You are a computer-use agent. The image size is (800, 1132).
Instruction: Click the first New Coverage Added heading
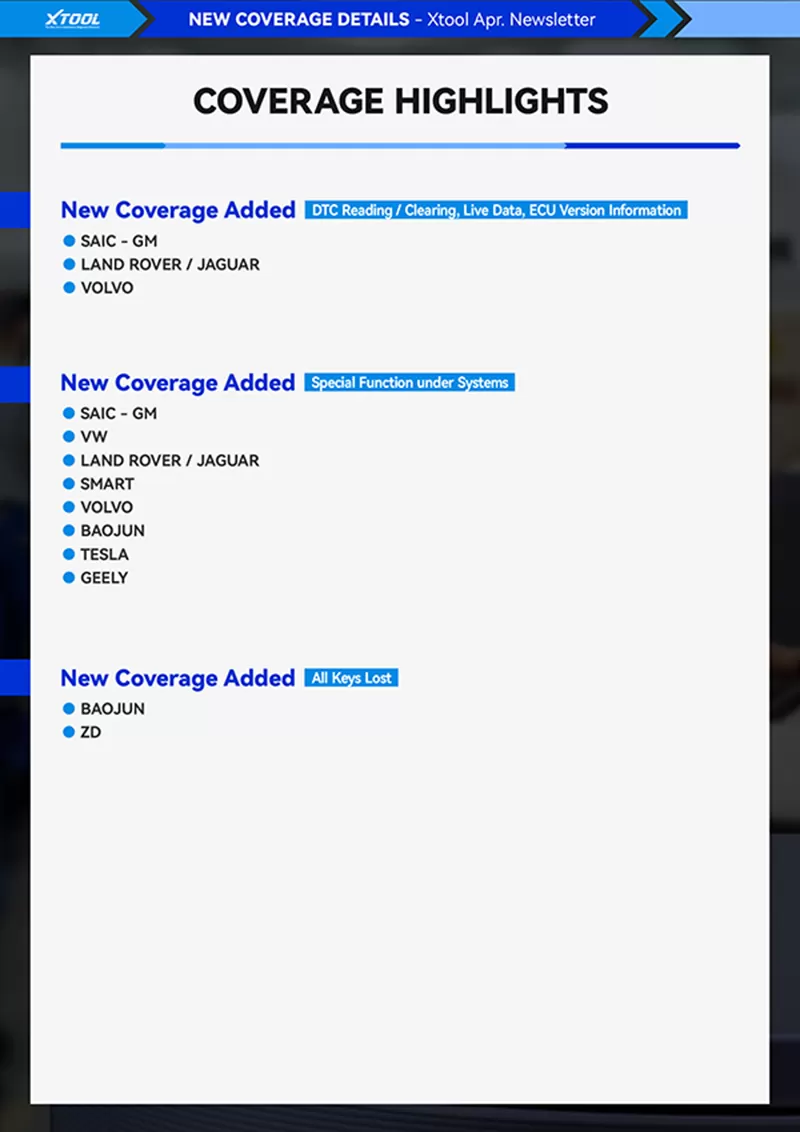178,210
